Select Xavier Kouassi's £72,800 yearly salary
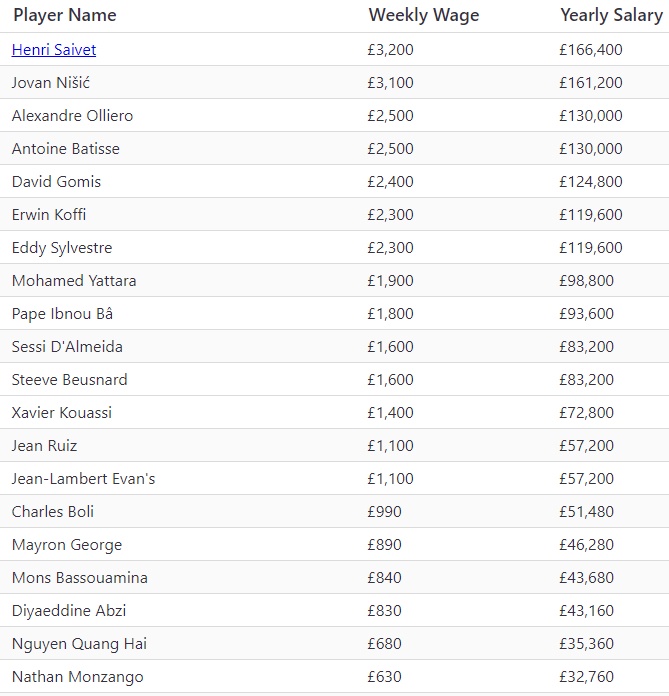This screenshot has width=669, height=696. [586, 412]
